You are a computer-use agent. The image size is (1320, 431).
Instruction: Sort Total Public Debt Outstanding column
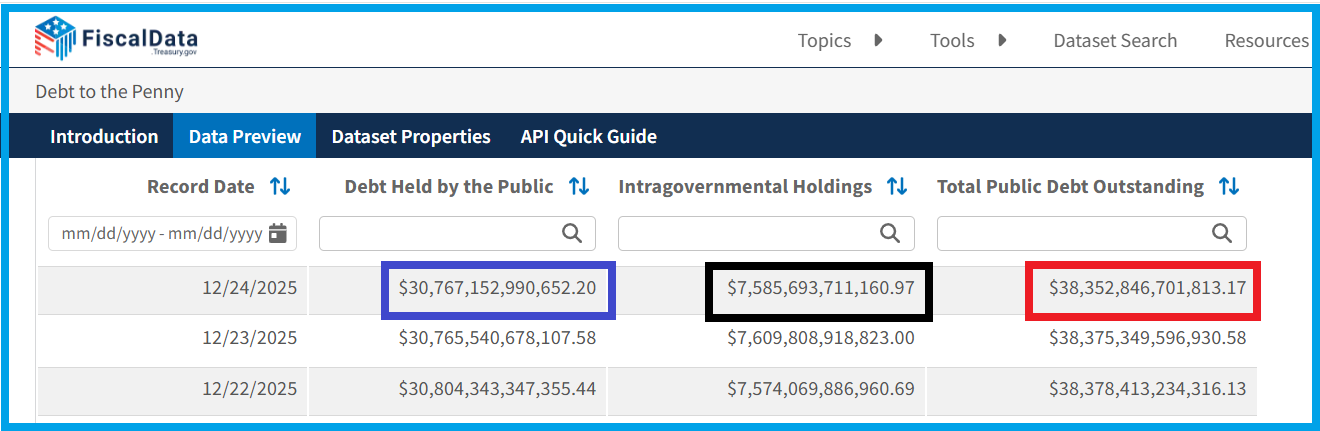tap(1229, 186)
